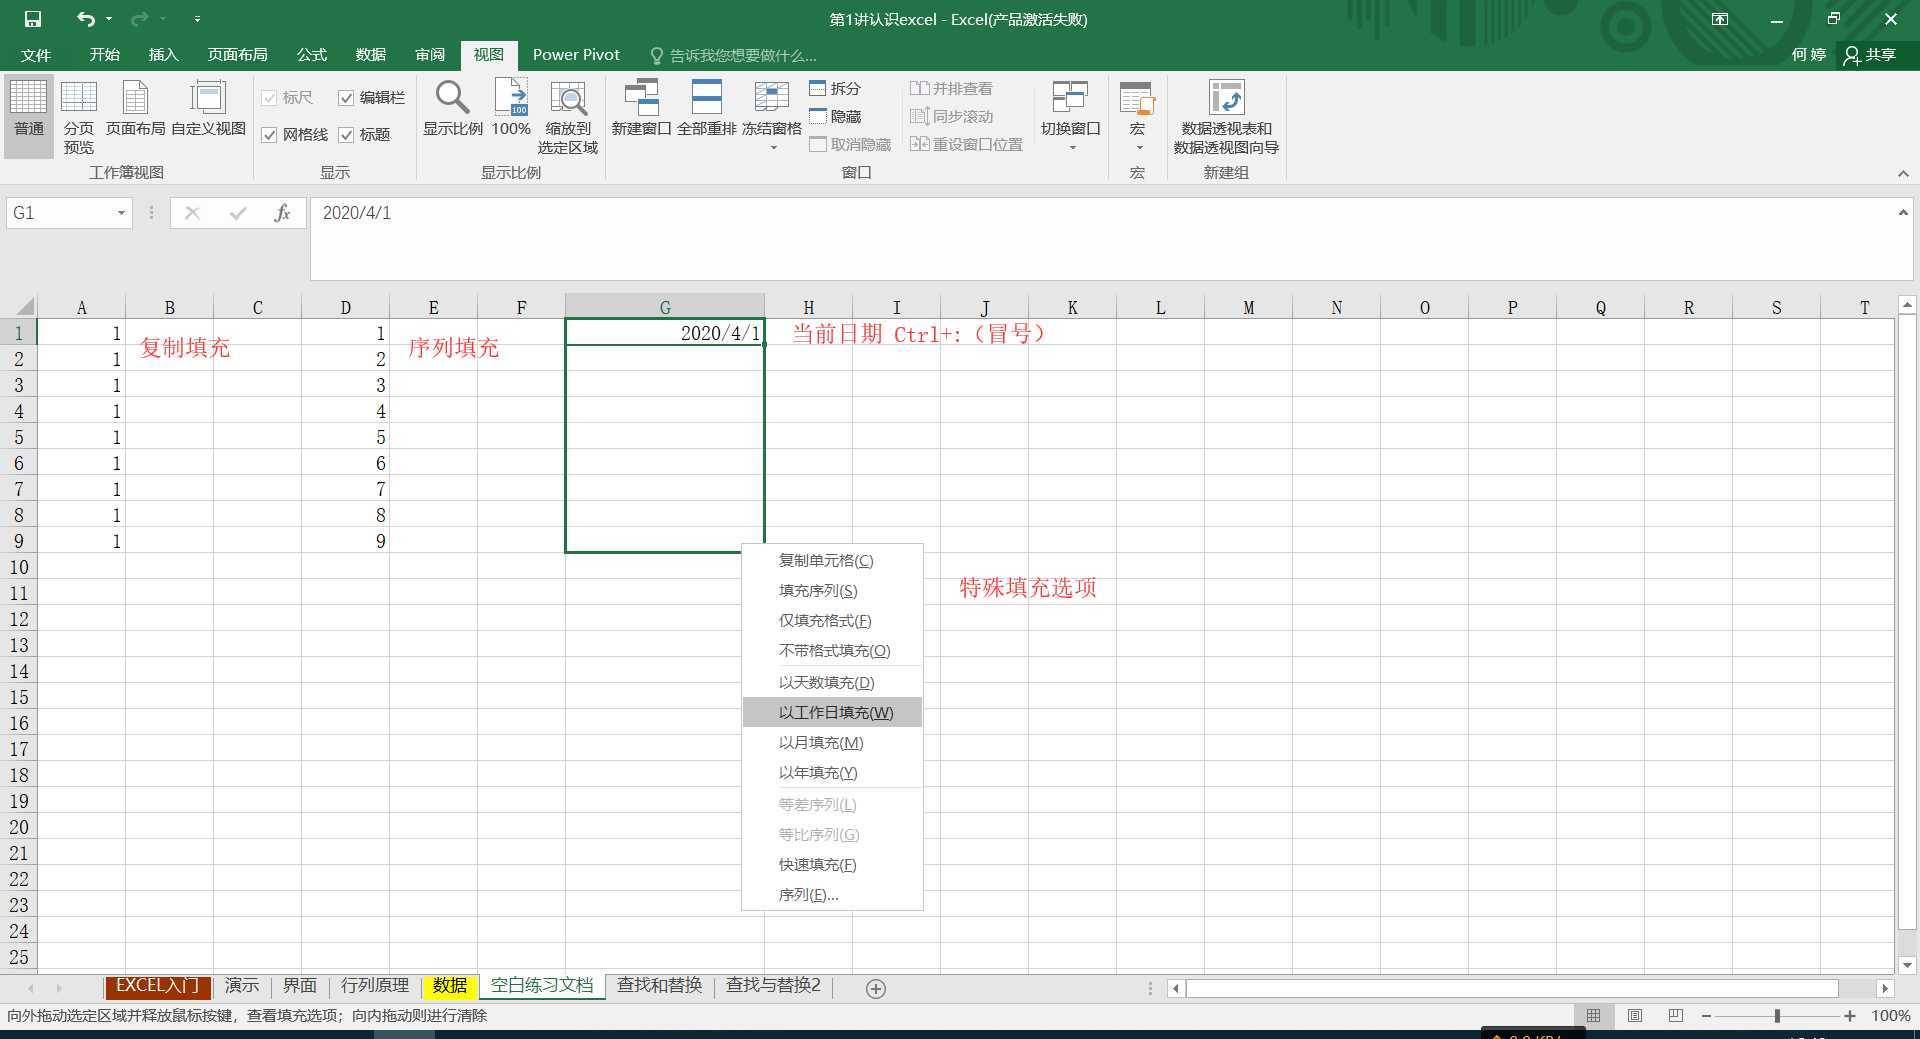This screenshot has height=1039, width=1920.
Task: Add a new sheet with plus icon
Action: [x=875, y=988]
